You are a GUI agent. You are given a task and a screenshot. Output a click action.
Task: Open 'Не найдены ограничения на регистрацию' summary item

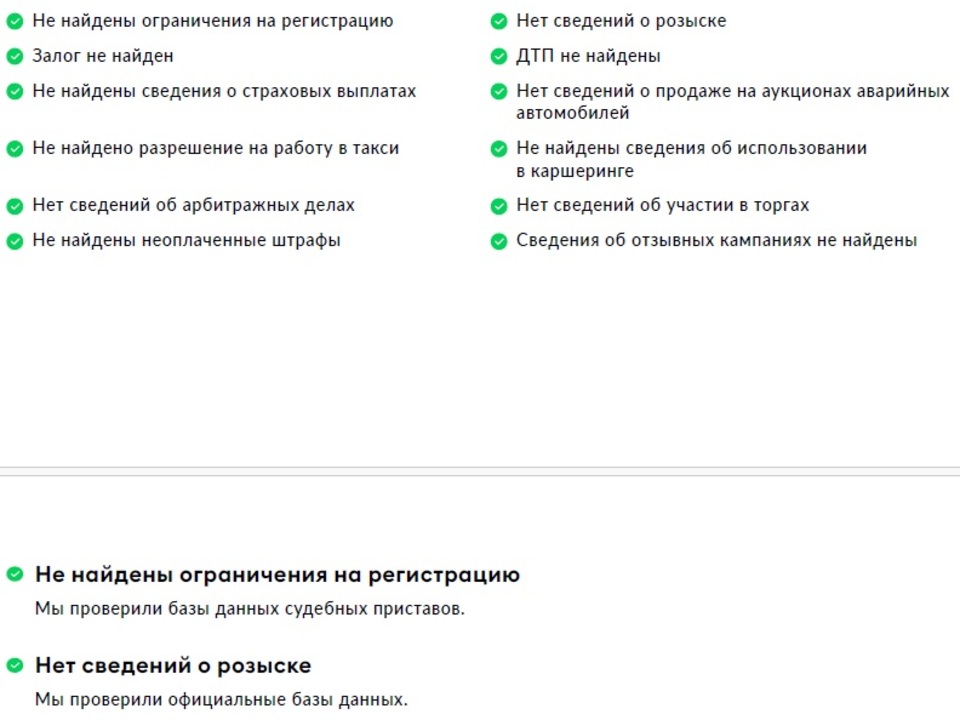(212, 21)
